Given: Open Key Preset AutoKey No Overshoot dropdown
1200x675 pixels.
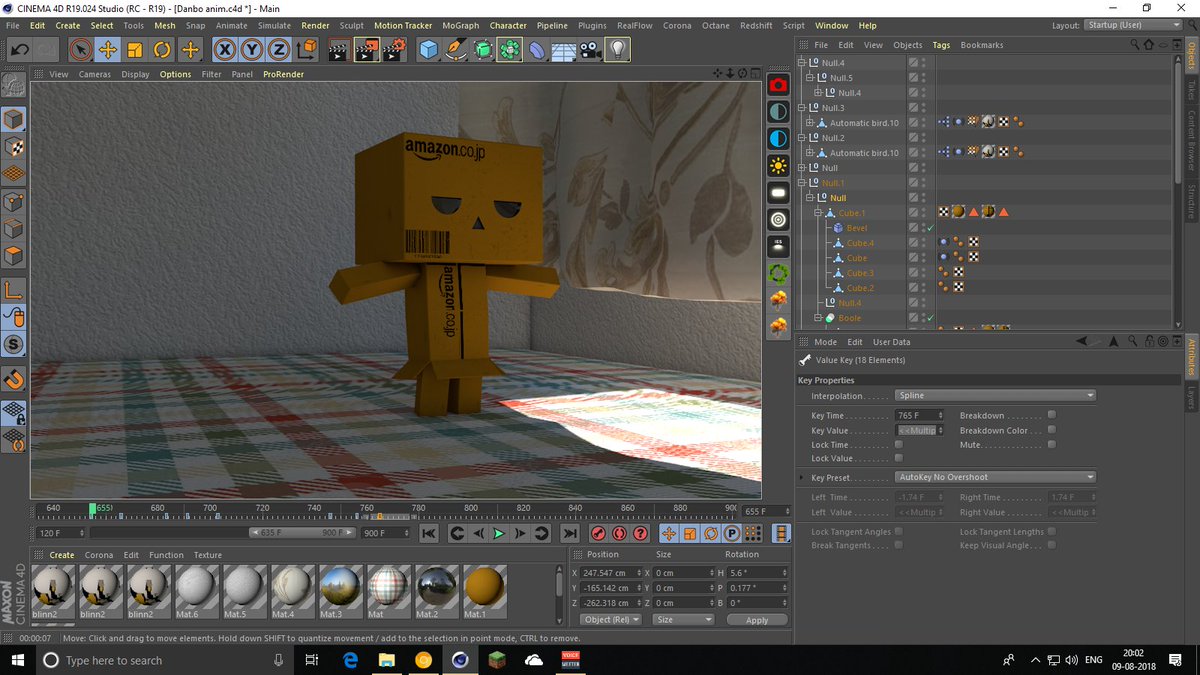Looking at the screenshot, I should pos(996,478).
